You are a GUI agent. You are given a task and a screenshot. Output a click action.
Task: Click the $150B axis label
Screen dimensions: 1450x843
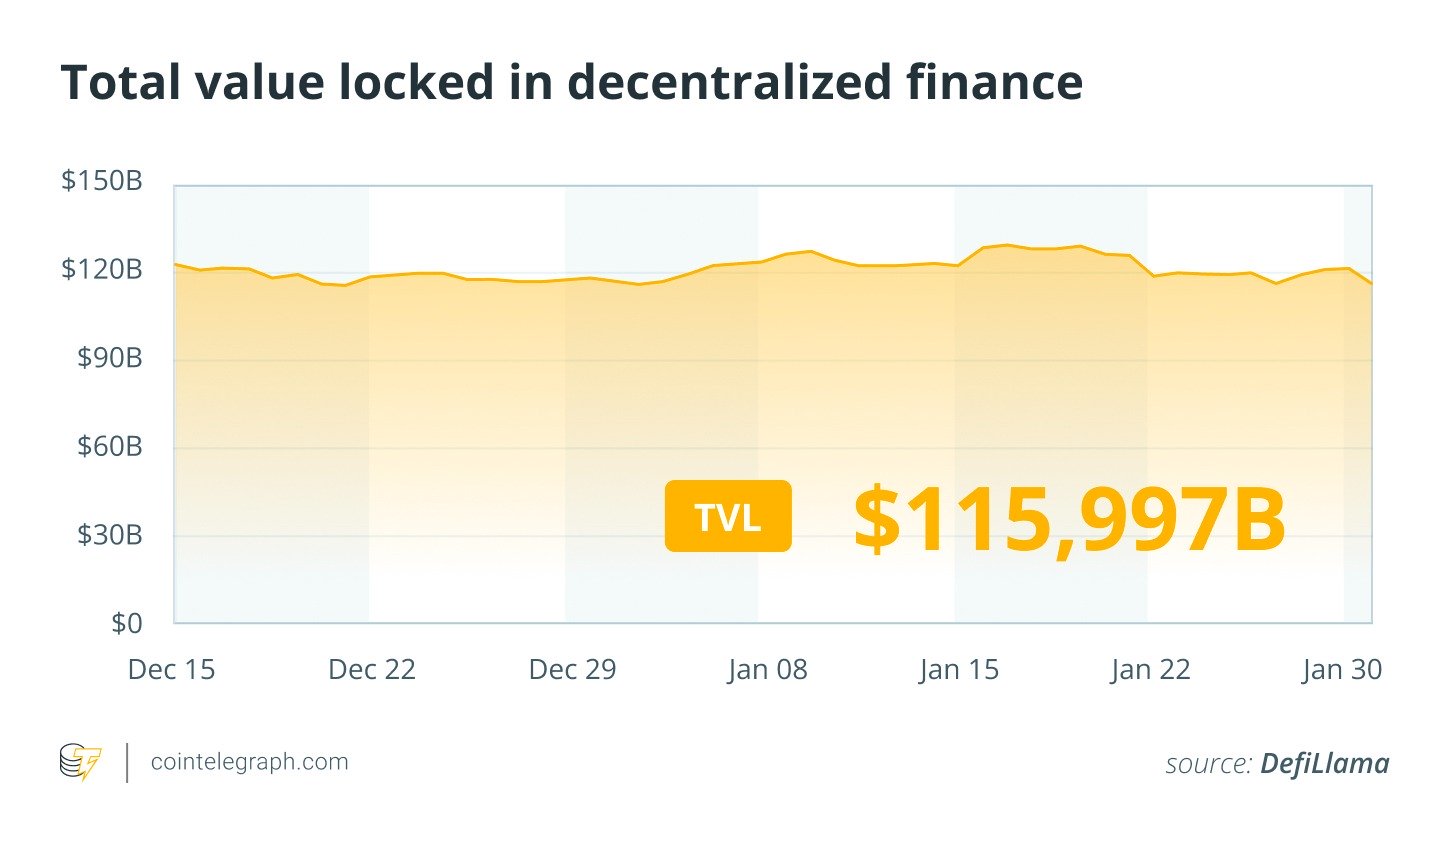point(102,181)
